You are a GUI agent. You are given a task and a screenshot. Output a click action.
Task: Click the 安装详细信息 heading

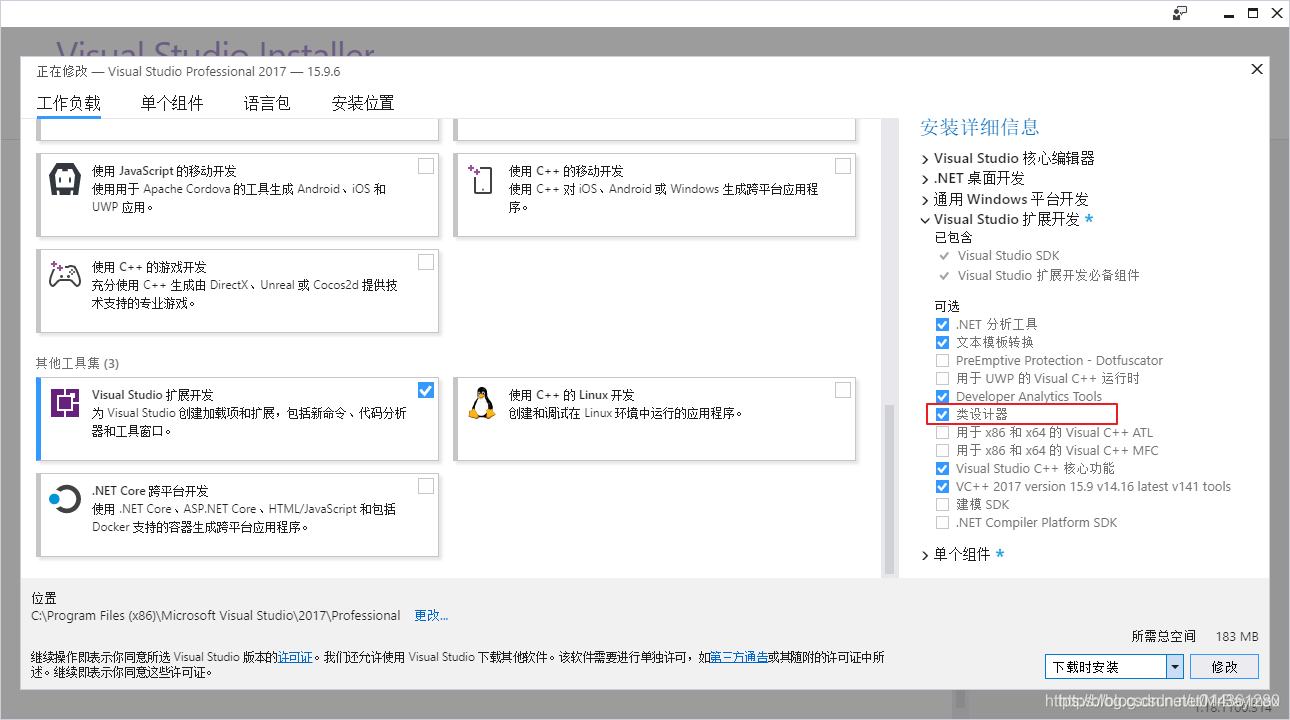(x=980, y=127)
